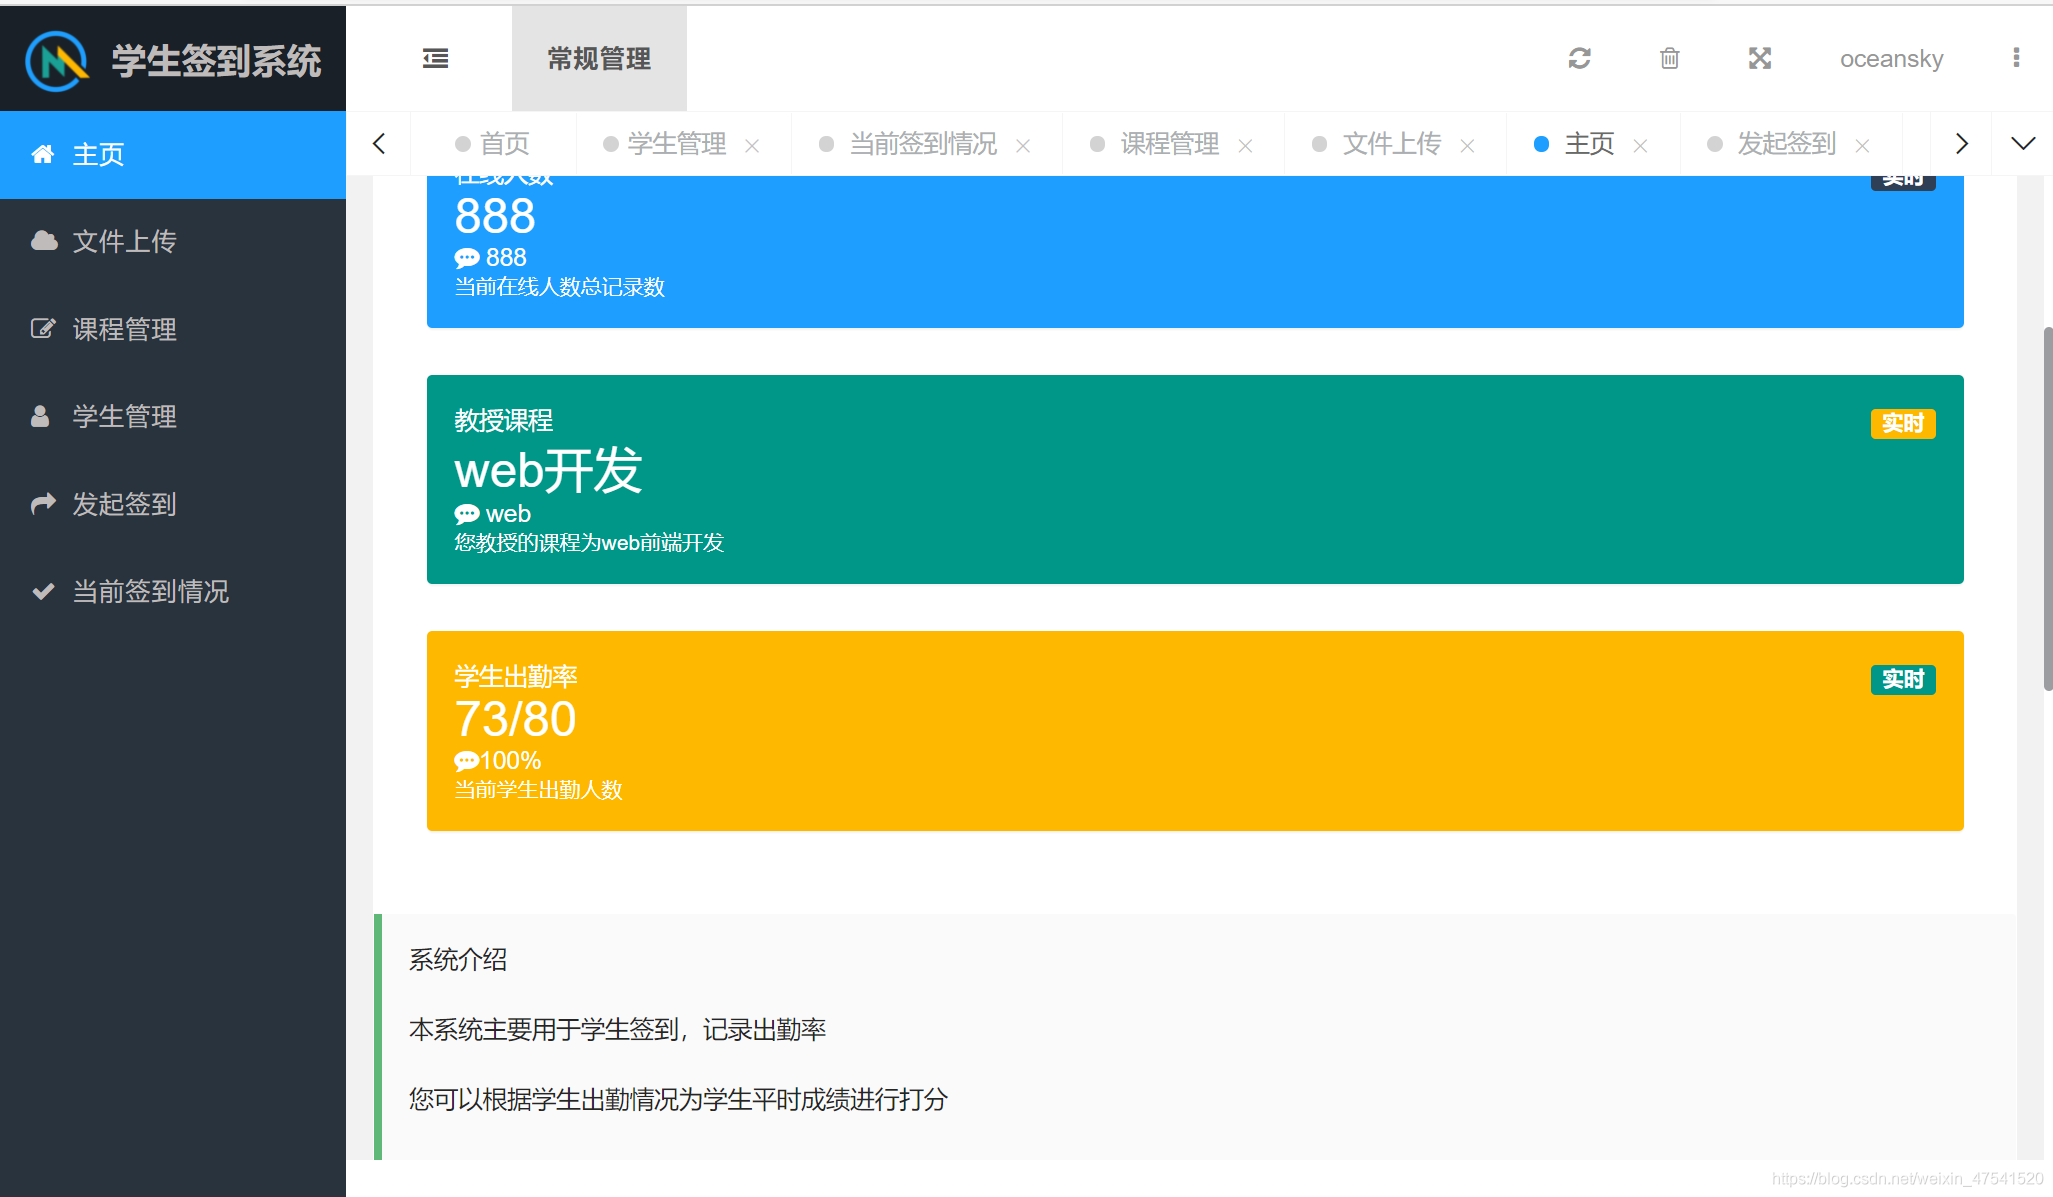Click the 当前学生出勤人数 description
2053x1197 pixels.
[x=539, y=790]
